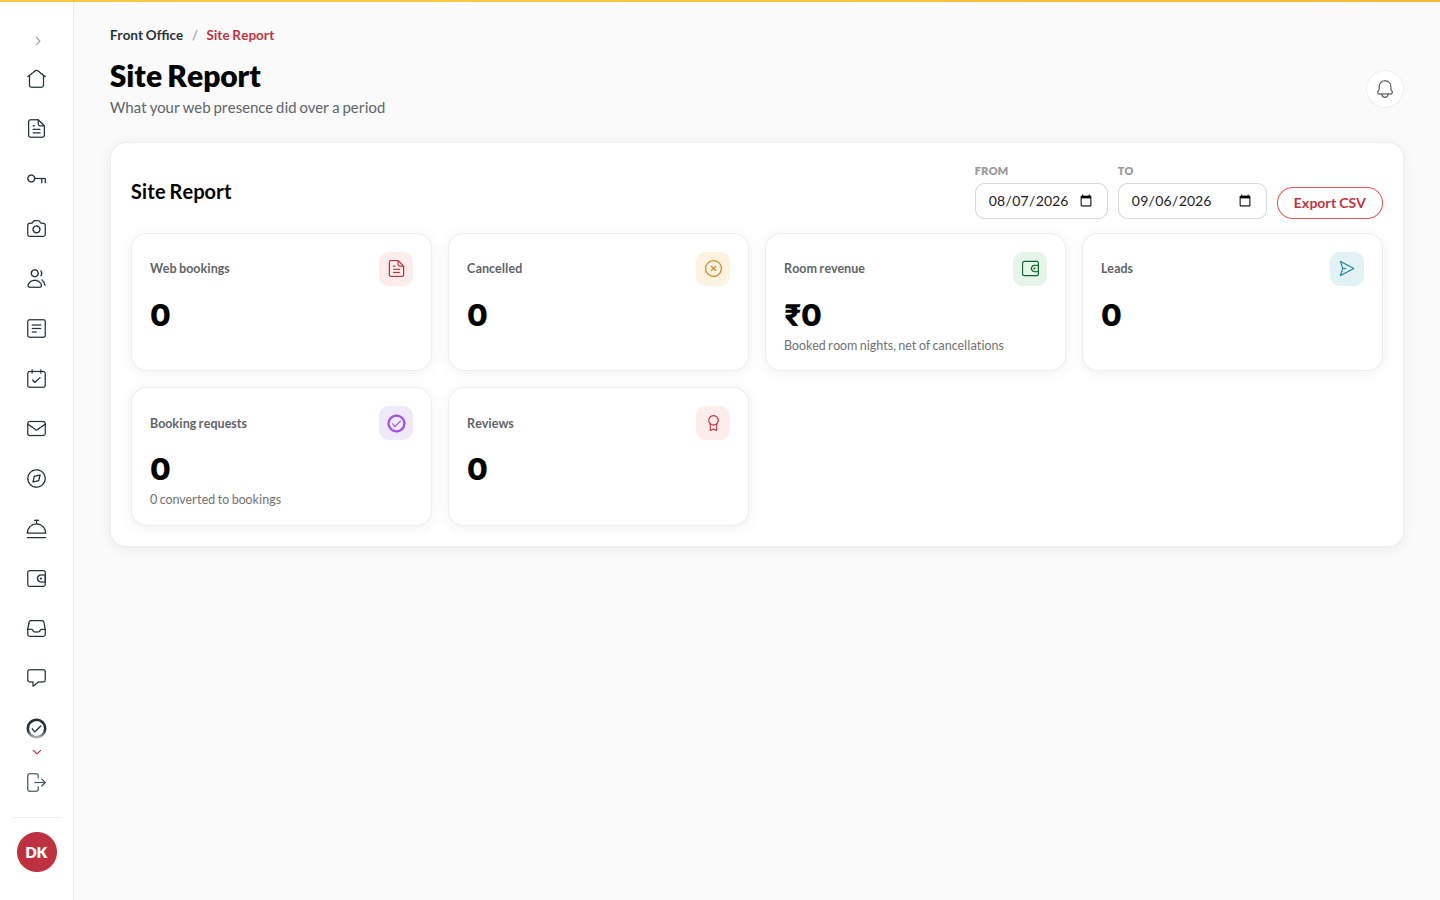Open the wallet icon in the sidebar
This screenshot has width=1440, height=900.
37,579
